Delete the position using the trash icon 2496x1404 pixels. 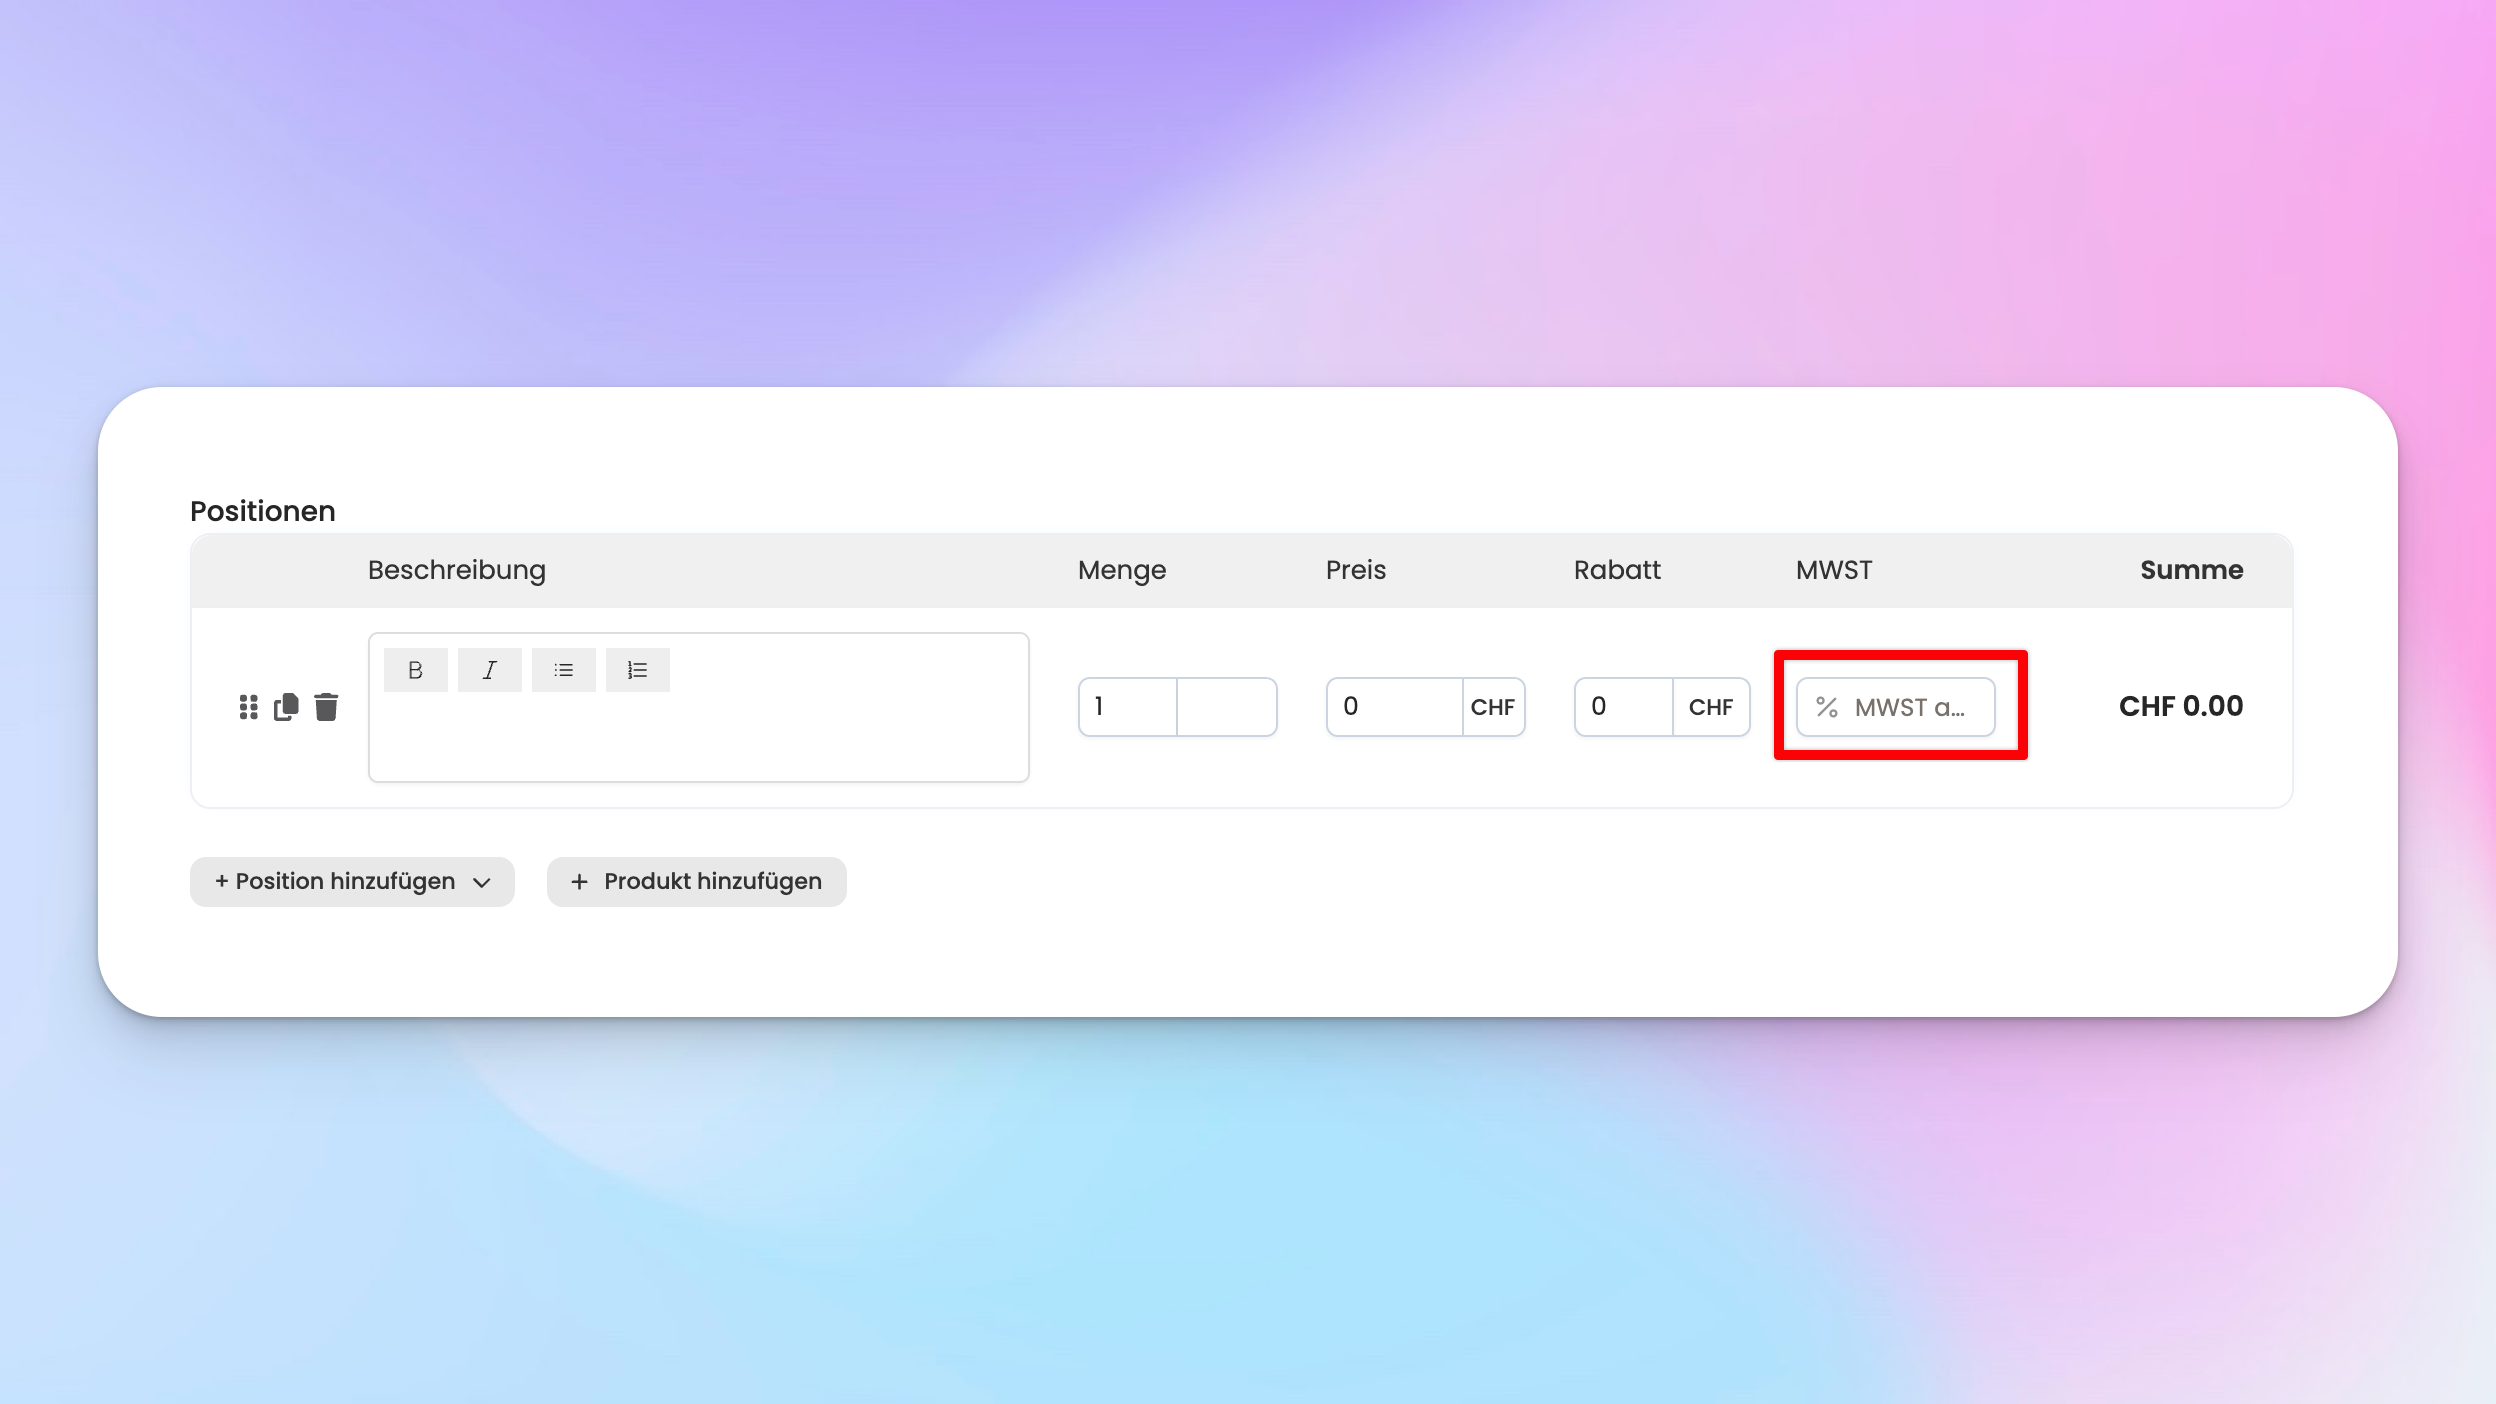(326, 707)
